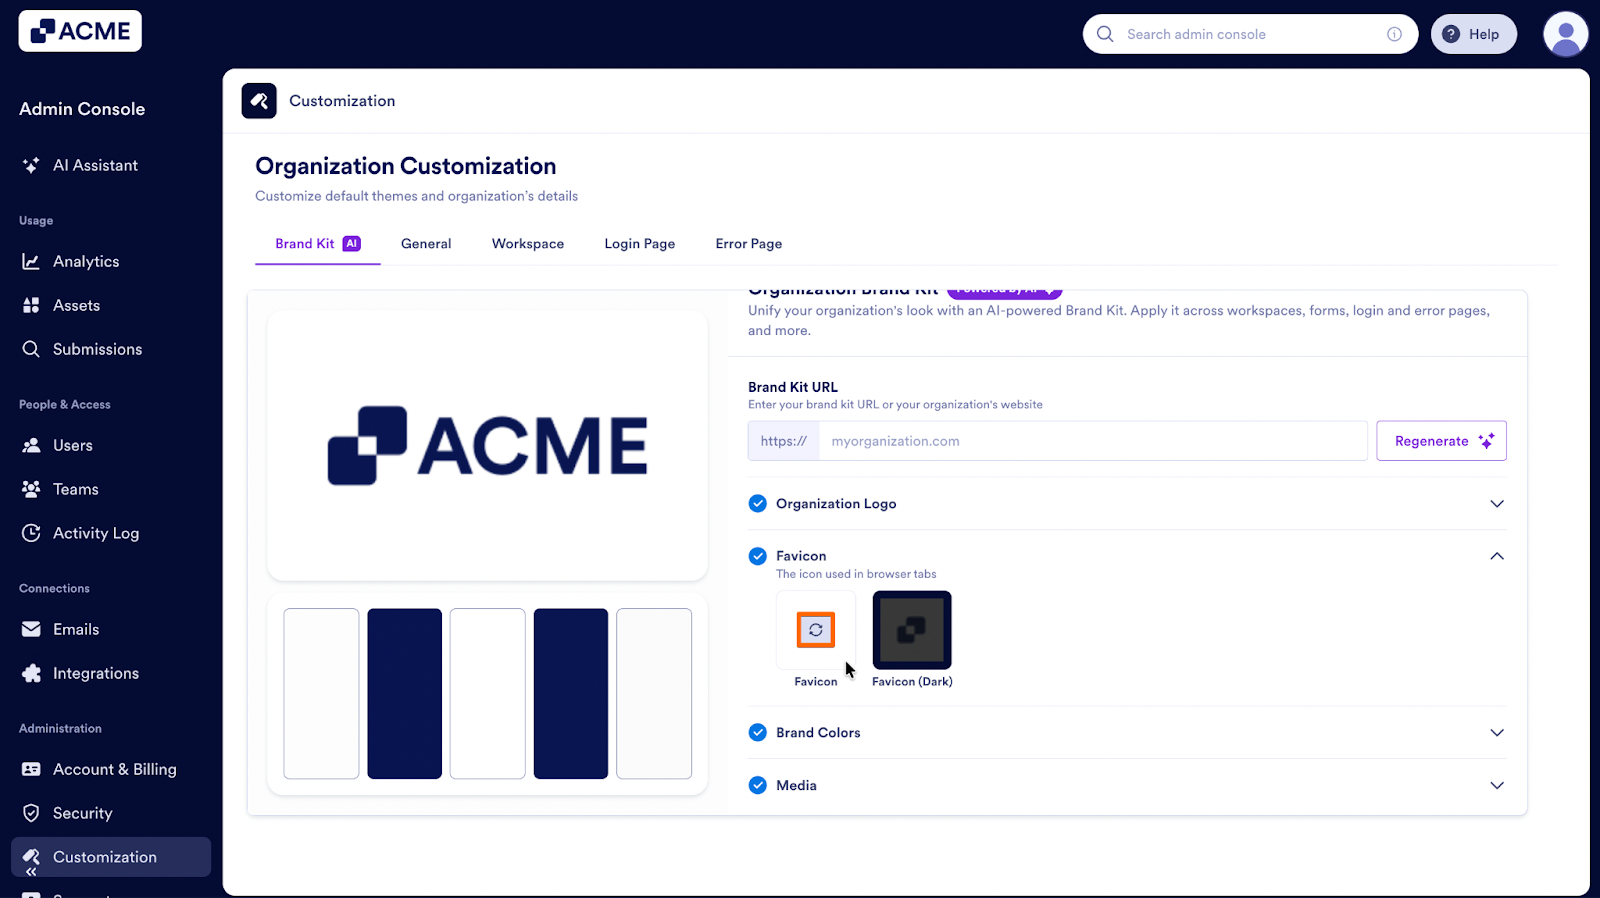
Task: Click the Analytics chart icon
Action: point(31,261)
